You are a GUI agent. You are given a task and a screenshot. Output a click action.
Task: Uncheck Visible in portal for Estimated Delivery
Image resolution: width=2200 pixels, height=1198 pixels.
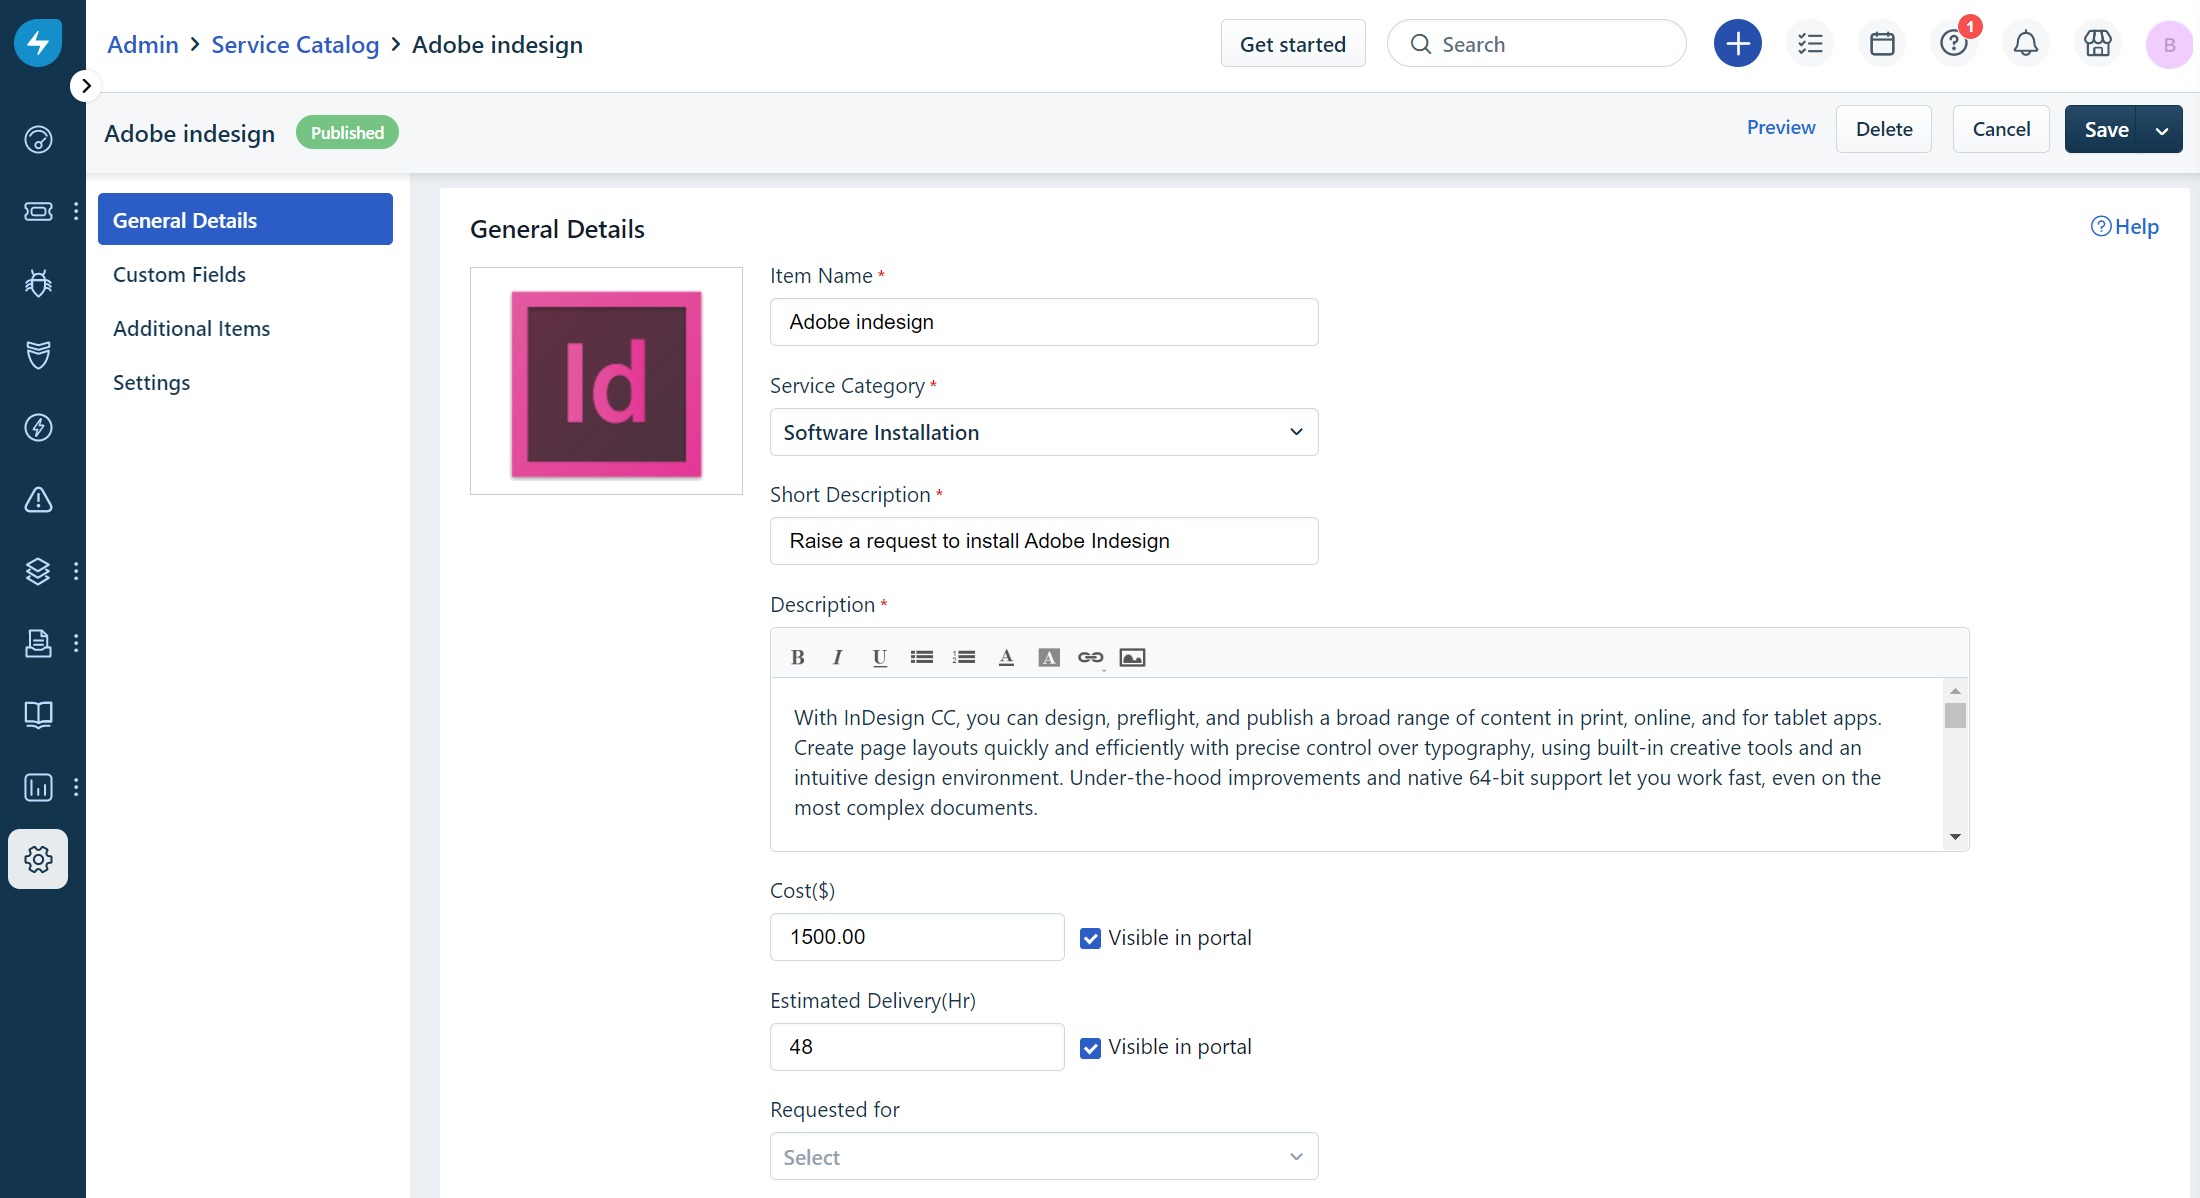[x=1090, y=1047]
